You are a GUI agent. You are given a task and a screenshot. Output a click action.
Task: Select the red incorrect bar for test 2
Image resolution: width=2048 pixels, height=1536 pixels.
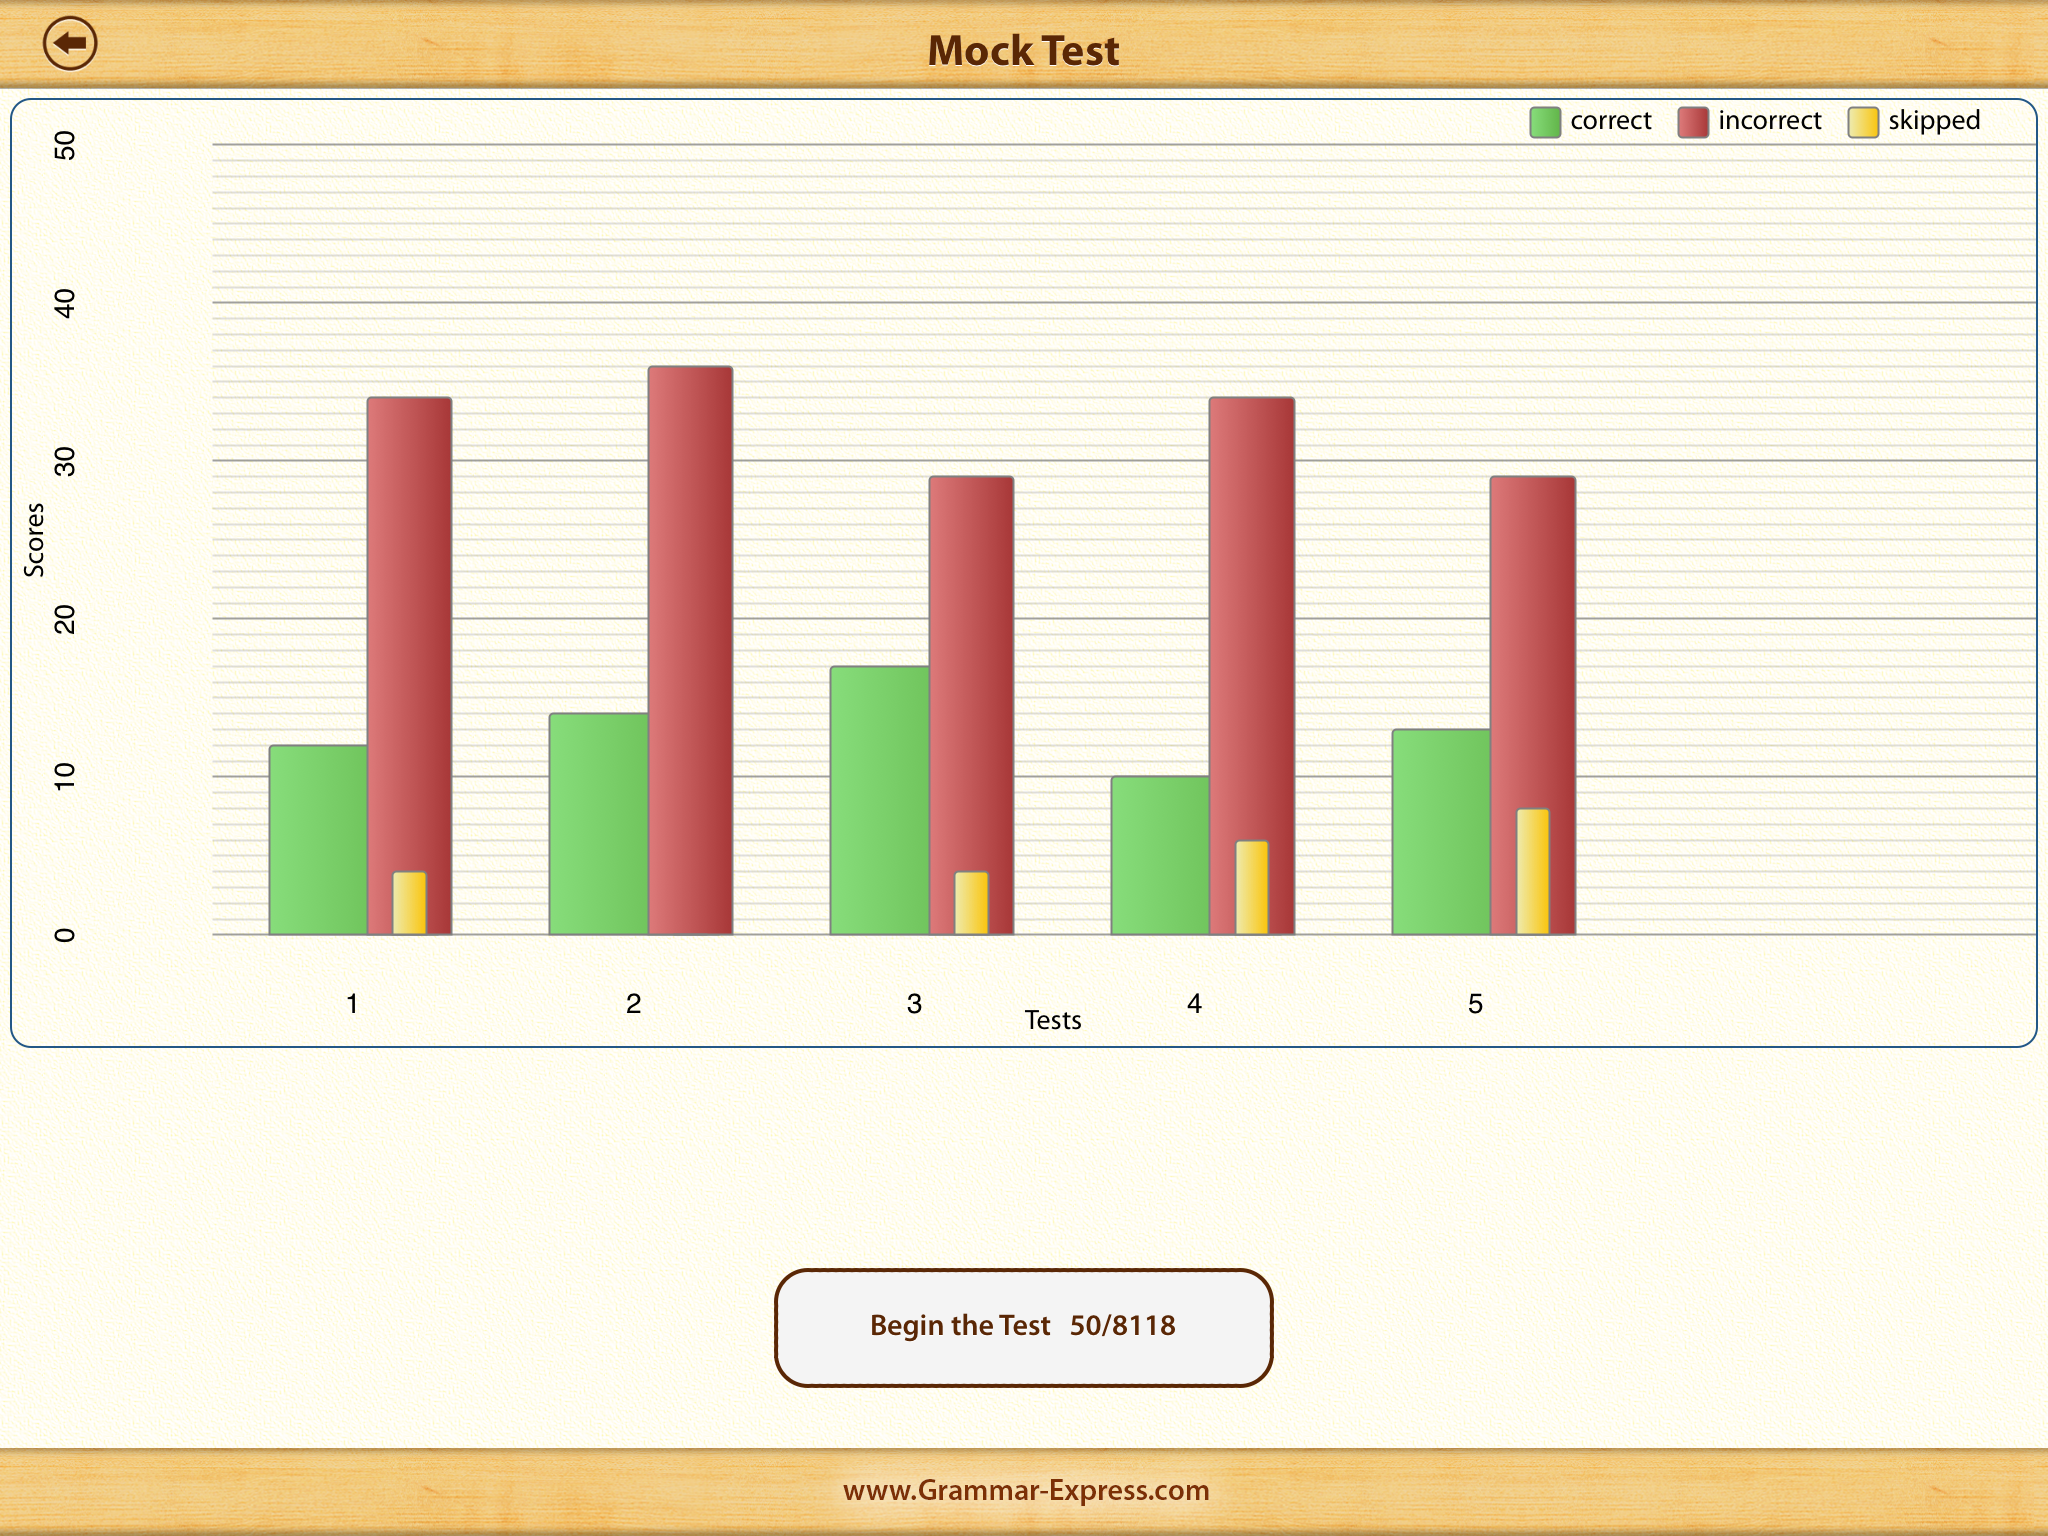[690, 650]
